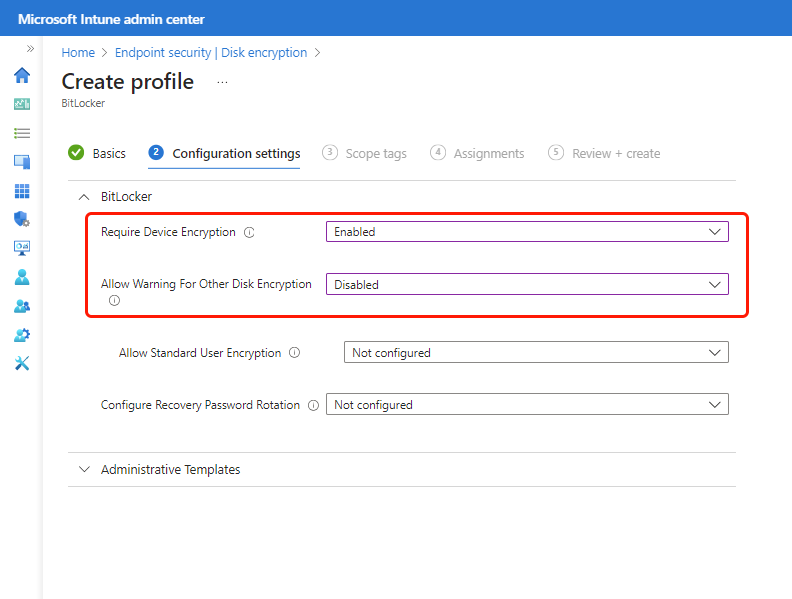Expand the left navigation sidebar chevrons

click(30, 48)
